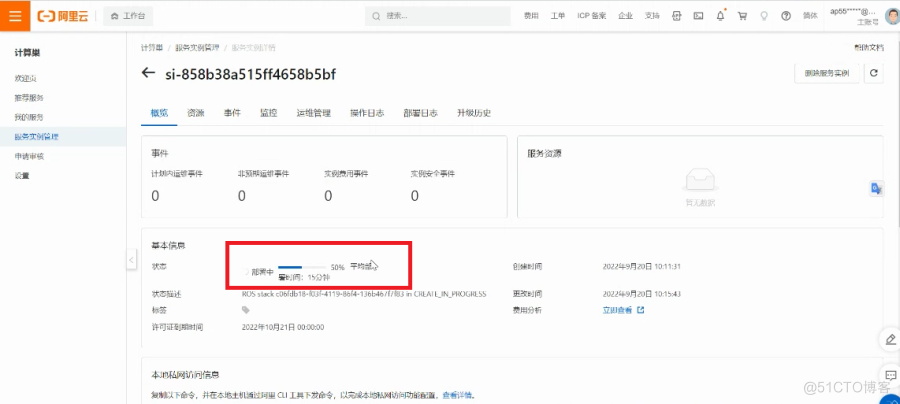Open the 工单 menu
The height and width of the screenshot is (404, 900).
[558, 16]
